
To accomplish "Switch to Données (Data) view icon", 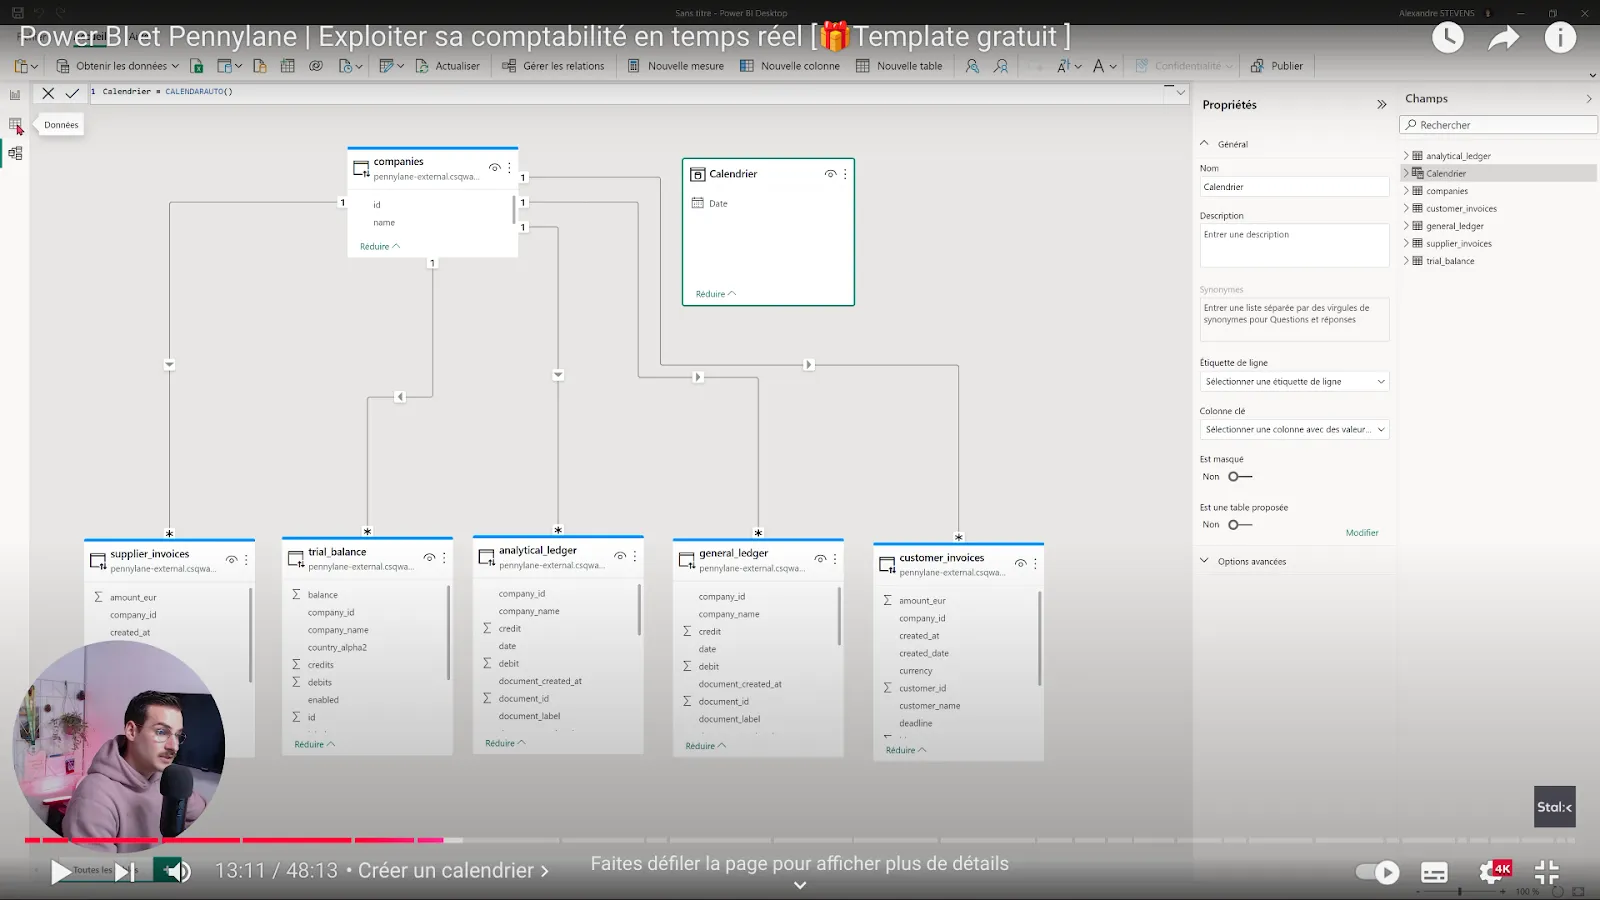I will pos(15,125).
